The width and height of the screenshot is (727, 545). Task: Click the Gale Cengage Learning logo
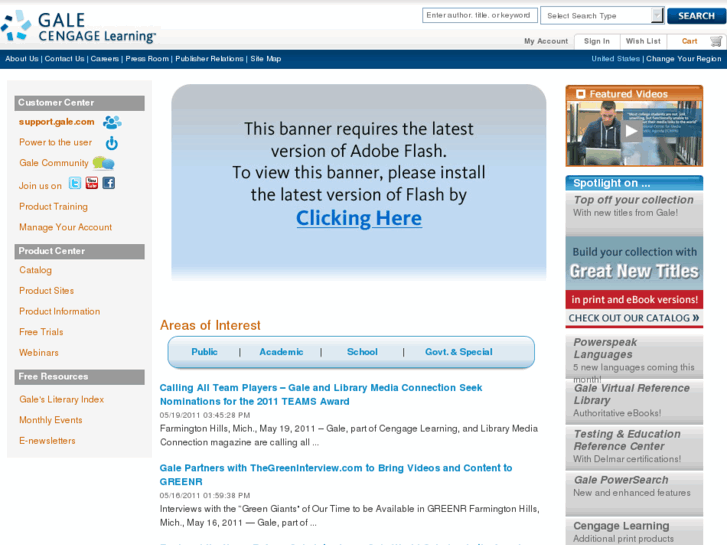click(78, 27)
